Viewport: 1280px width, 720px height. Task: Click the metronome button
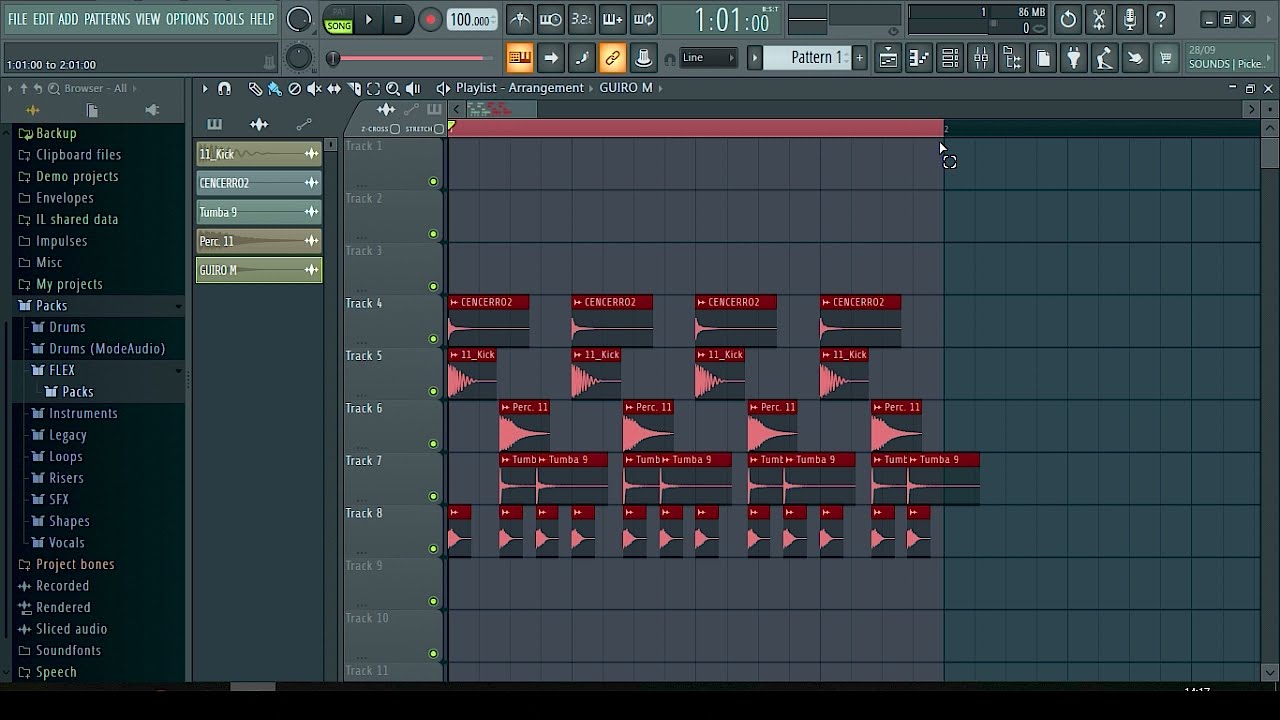point(520,19)
